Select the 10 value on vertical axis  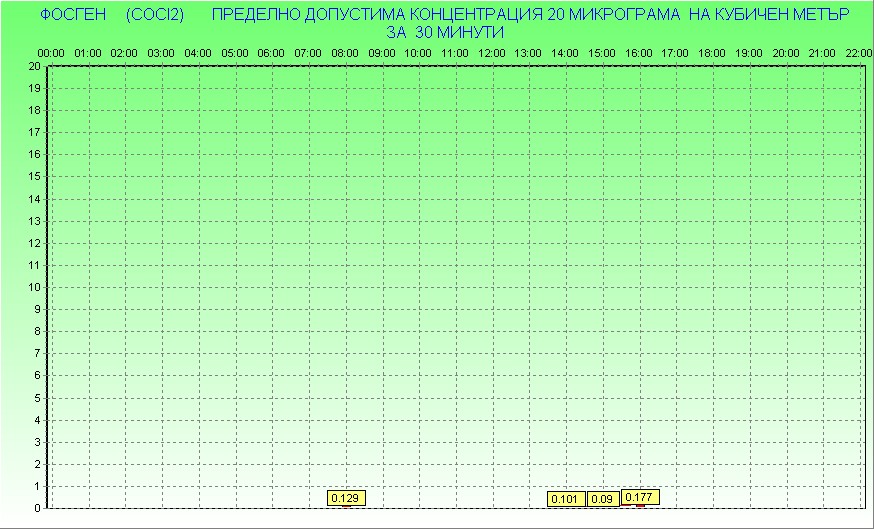34,287
